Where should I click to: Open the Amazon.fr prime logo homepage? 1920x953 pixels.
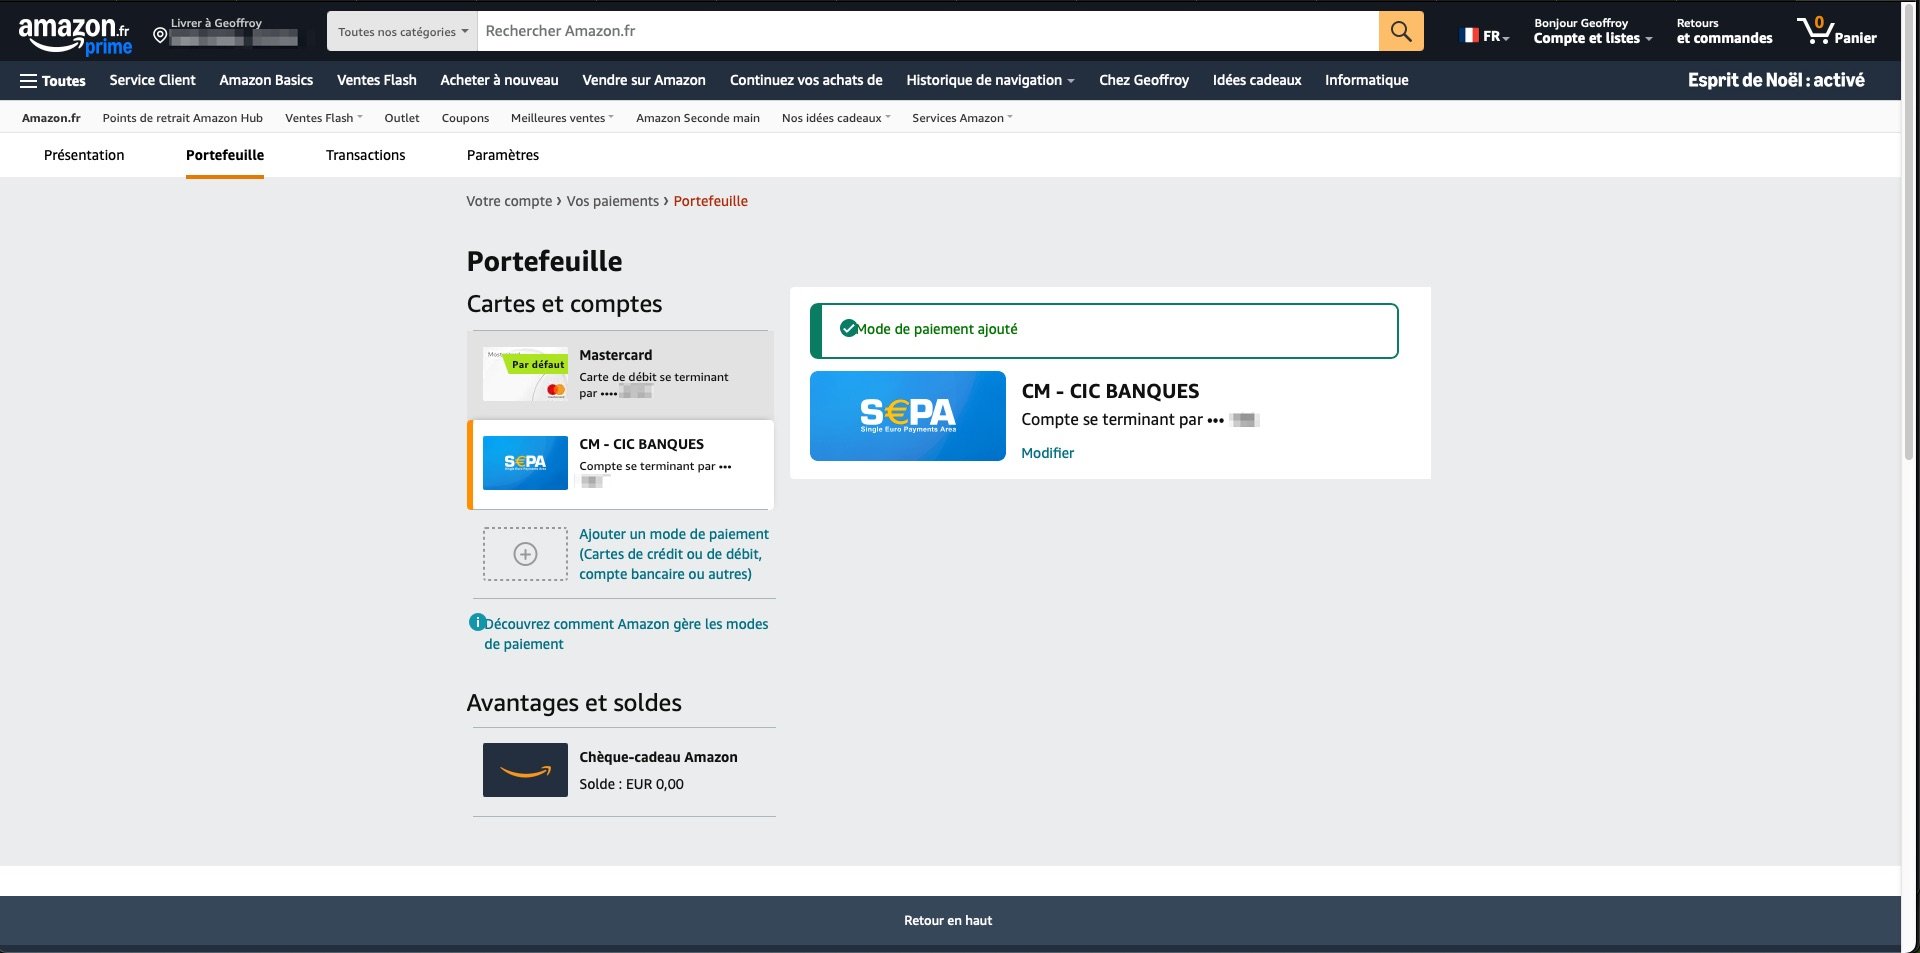click(x=75, y=36)
